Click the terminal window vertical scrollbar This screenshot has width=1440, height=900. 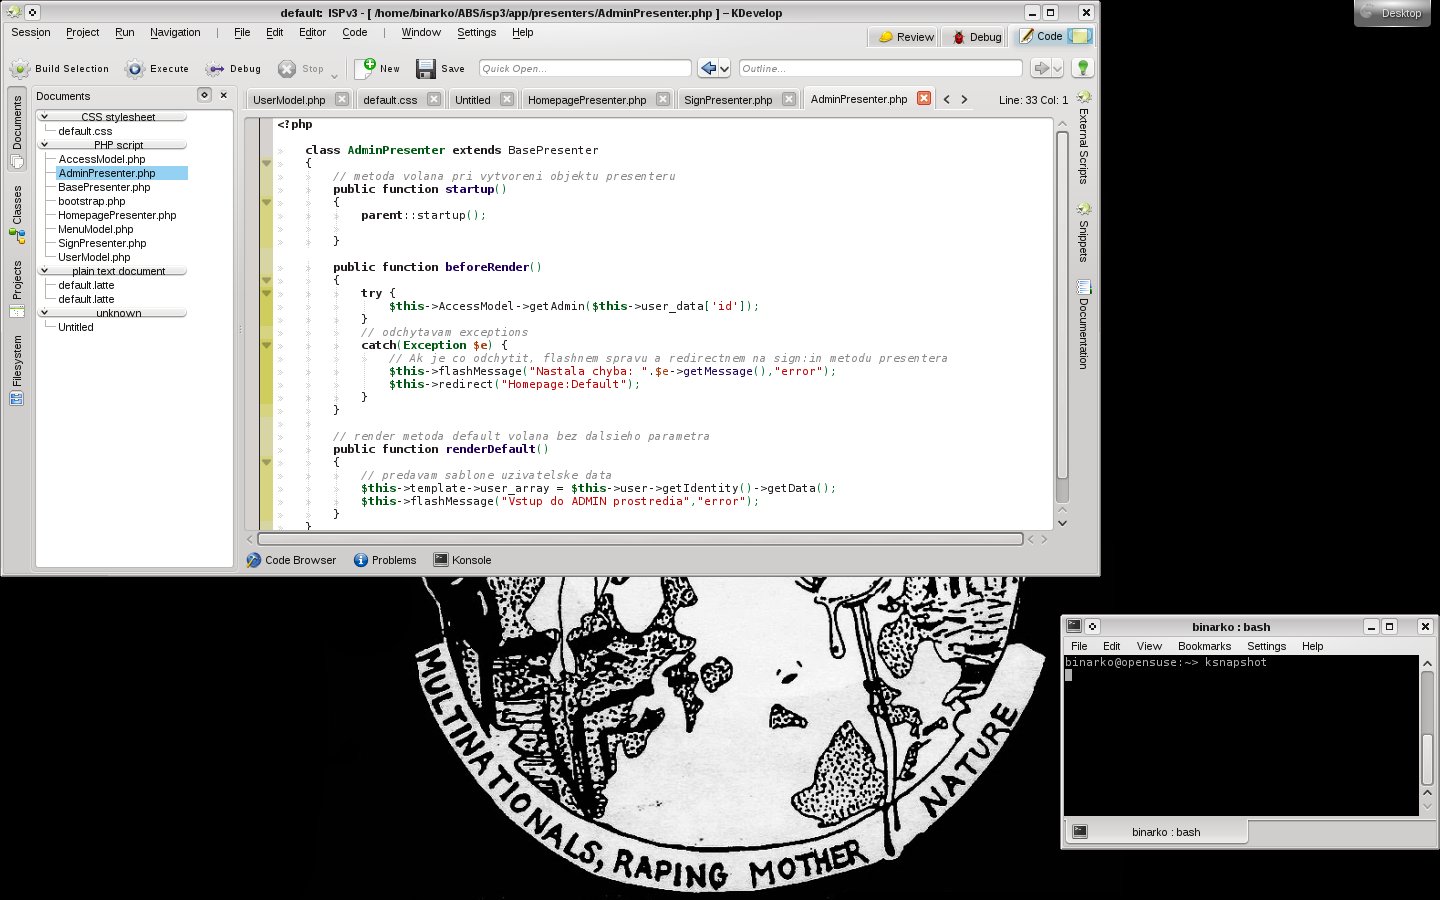tap(1427, 728)
